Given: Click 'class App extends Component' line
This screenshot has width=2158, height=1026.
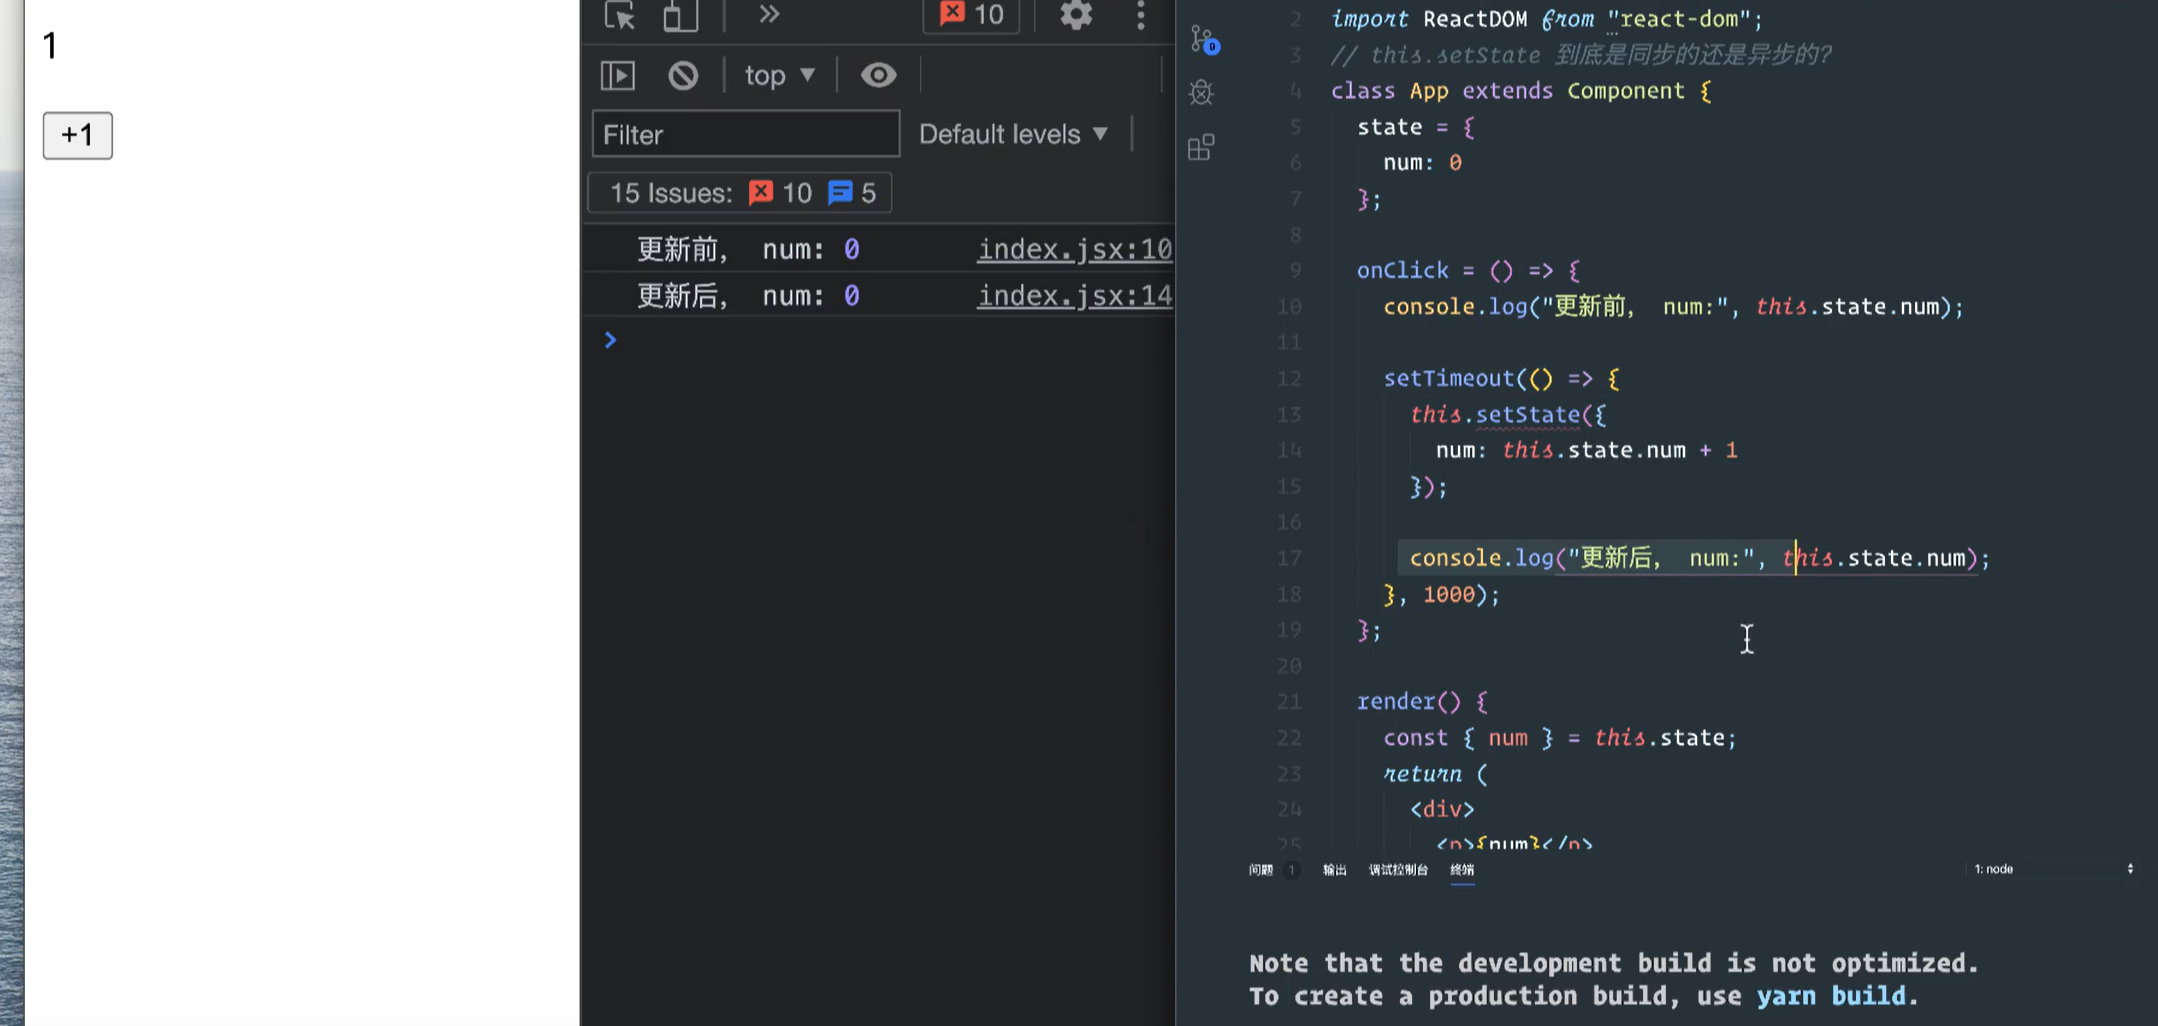Looking at the screenshot, I should [x=1520, y=91].
